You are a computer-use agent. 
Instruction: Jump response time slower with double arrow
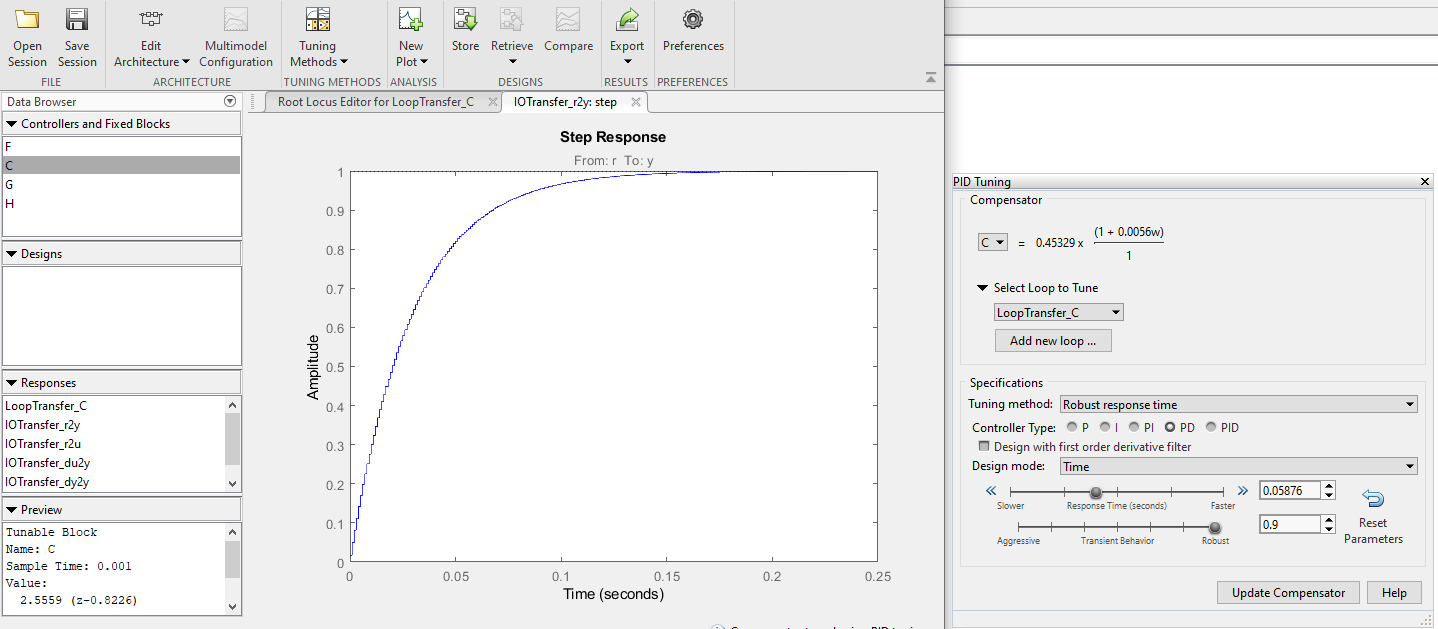pos(991,491)
